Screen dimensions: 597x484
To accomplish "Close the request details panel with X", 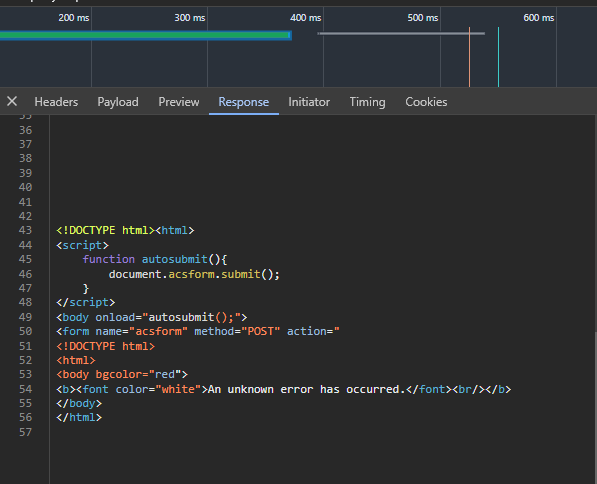I will tap(12, 101).
